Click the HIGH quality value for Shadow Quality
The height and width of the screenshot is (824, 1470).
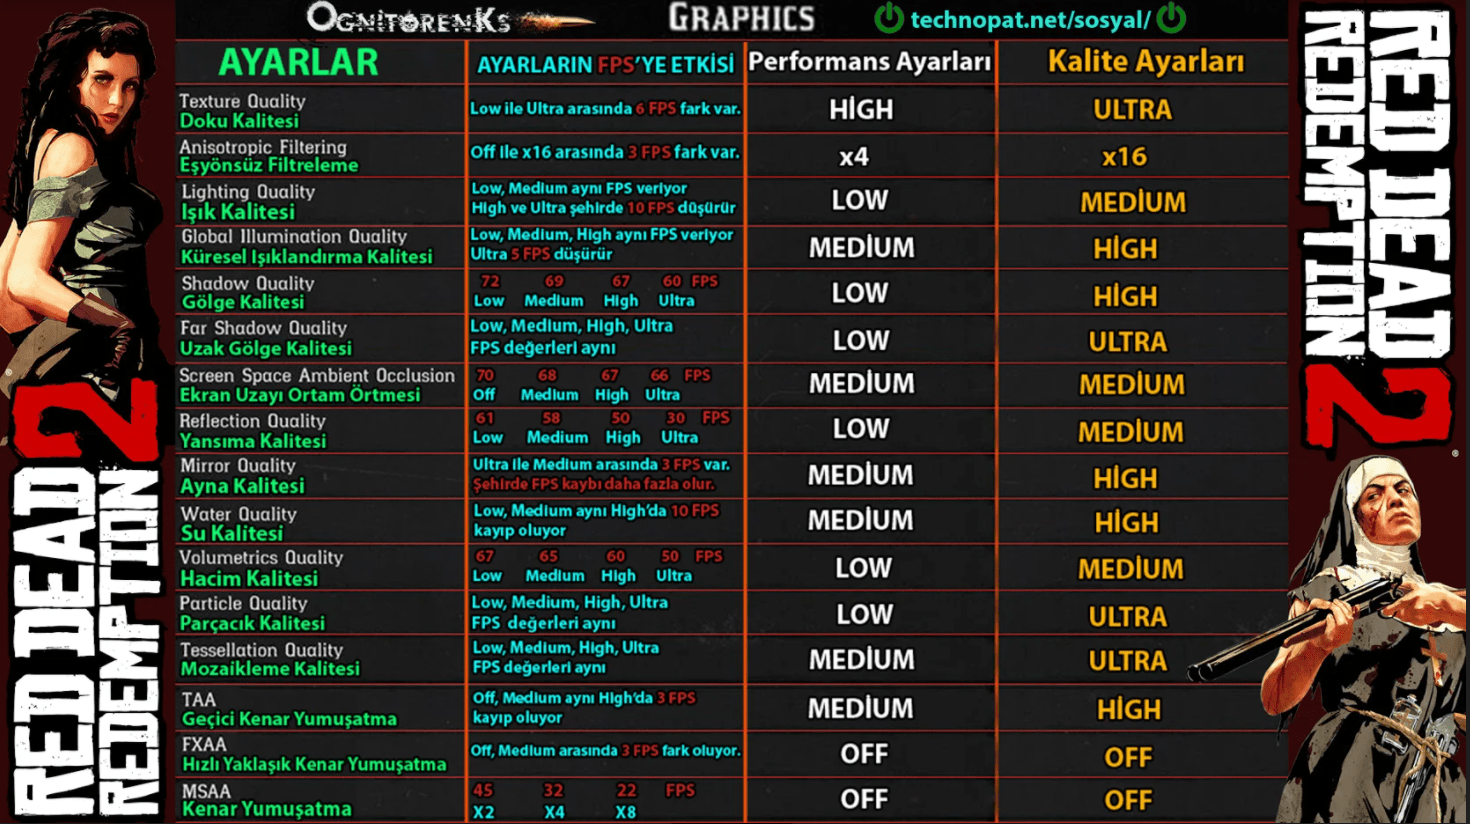point(1125,297)
